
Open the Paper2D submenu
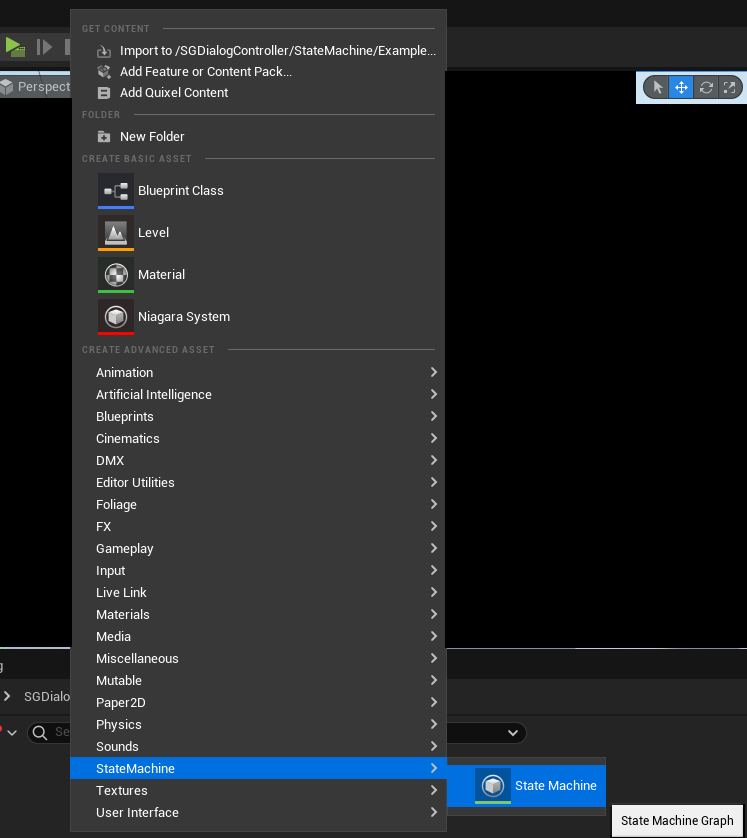click(x=258, y=702)
